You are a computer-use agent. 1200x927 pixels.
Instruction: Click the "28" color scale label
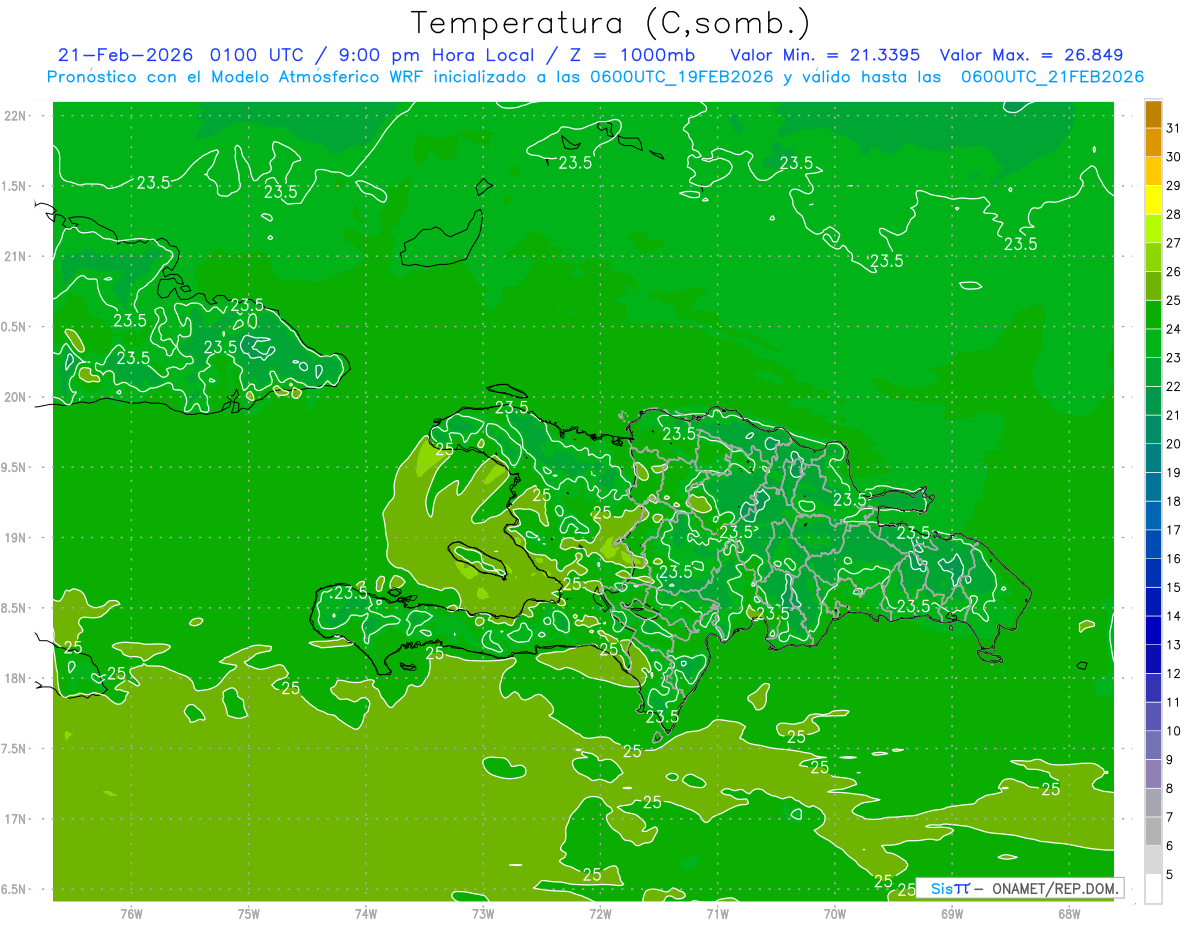(x=1174, y=214)
